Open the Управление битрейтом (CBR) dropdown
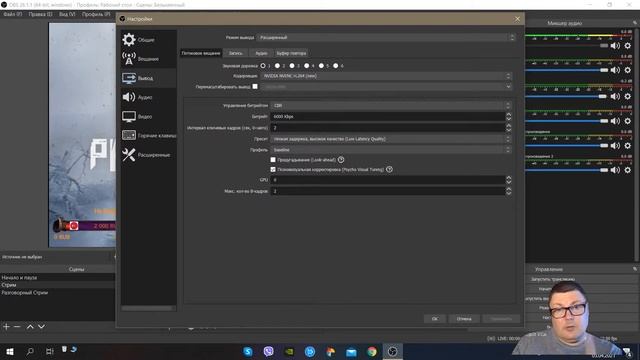 click(391, 105)
